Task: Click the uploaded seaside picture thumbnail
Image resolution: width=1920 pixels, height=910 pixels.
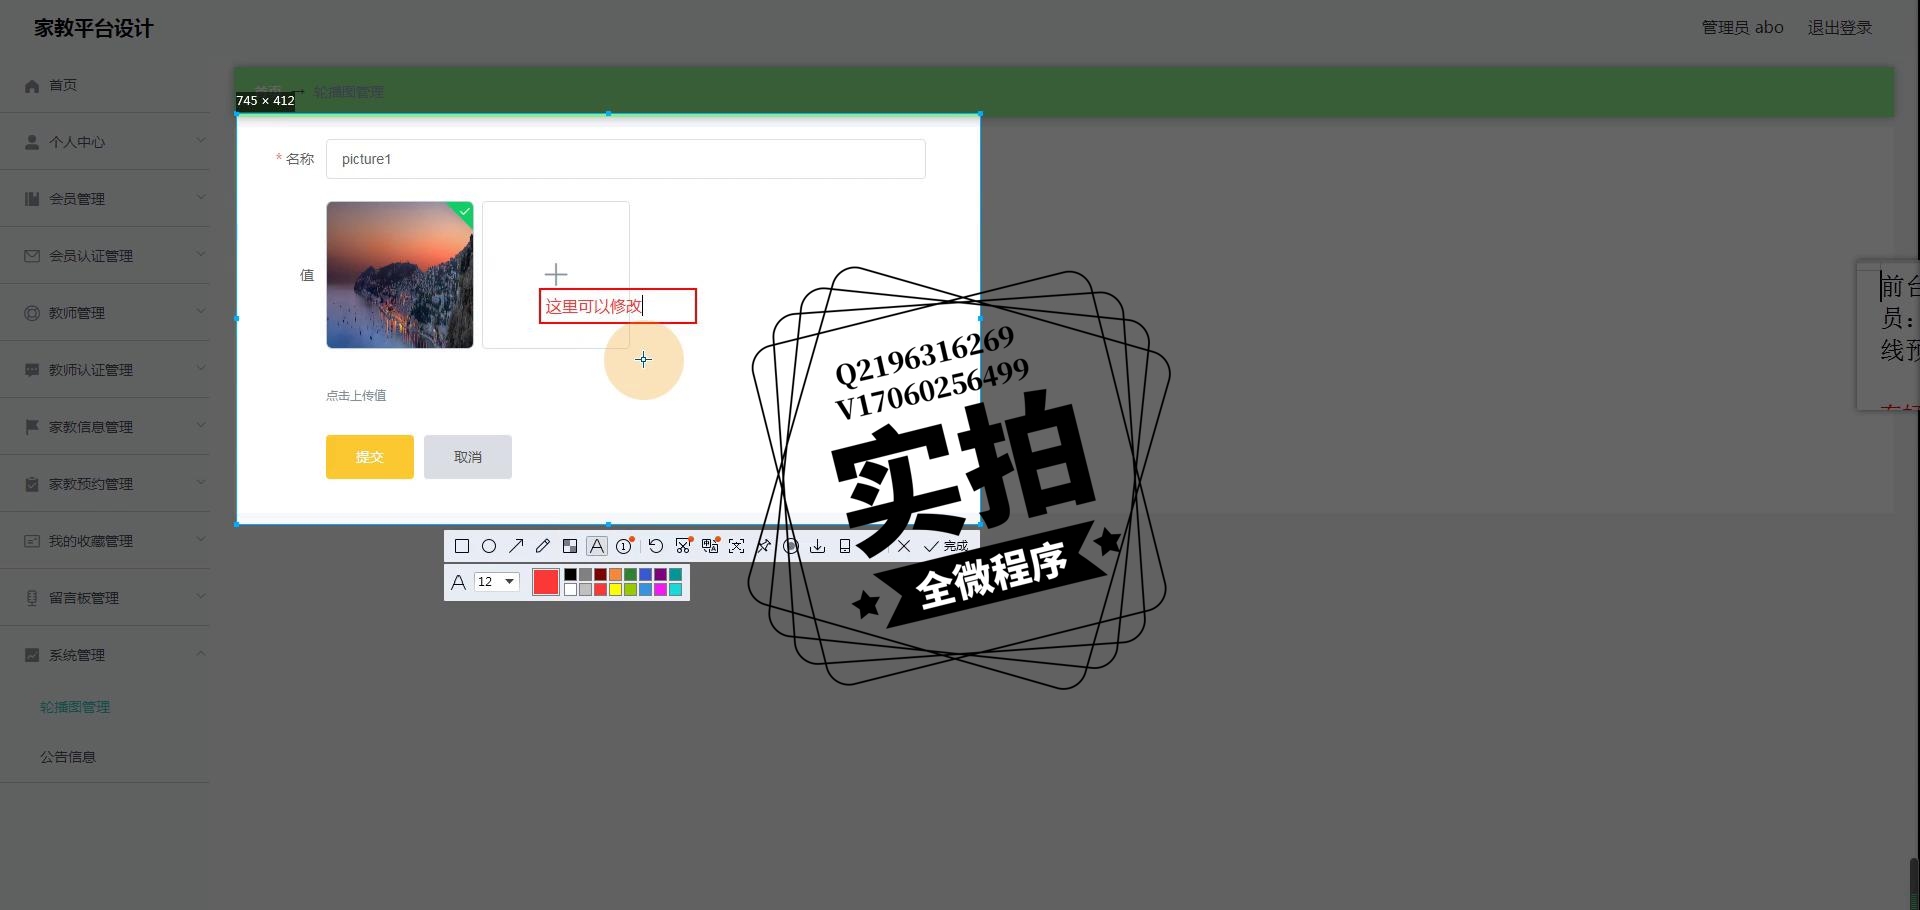Action: tap(400, 275)
